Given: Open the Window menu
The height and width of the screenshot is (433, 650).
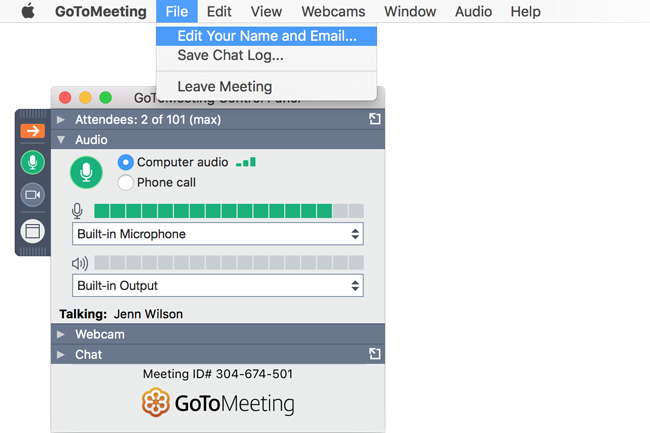Looking at the screenshot, I should [x=410, y=11].
